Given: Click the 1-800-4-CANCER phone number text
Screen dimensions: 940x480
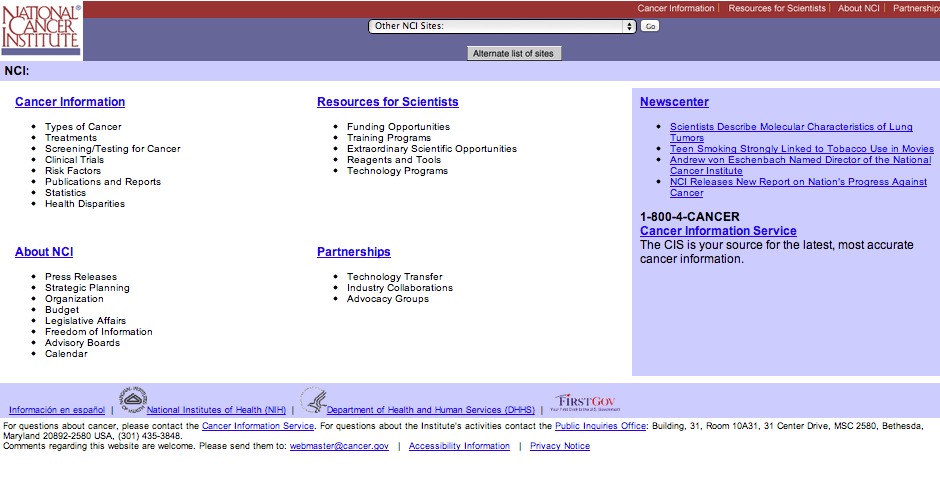Looking at the screenshot, I should [x=690, y=217].
